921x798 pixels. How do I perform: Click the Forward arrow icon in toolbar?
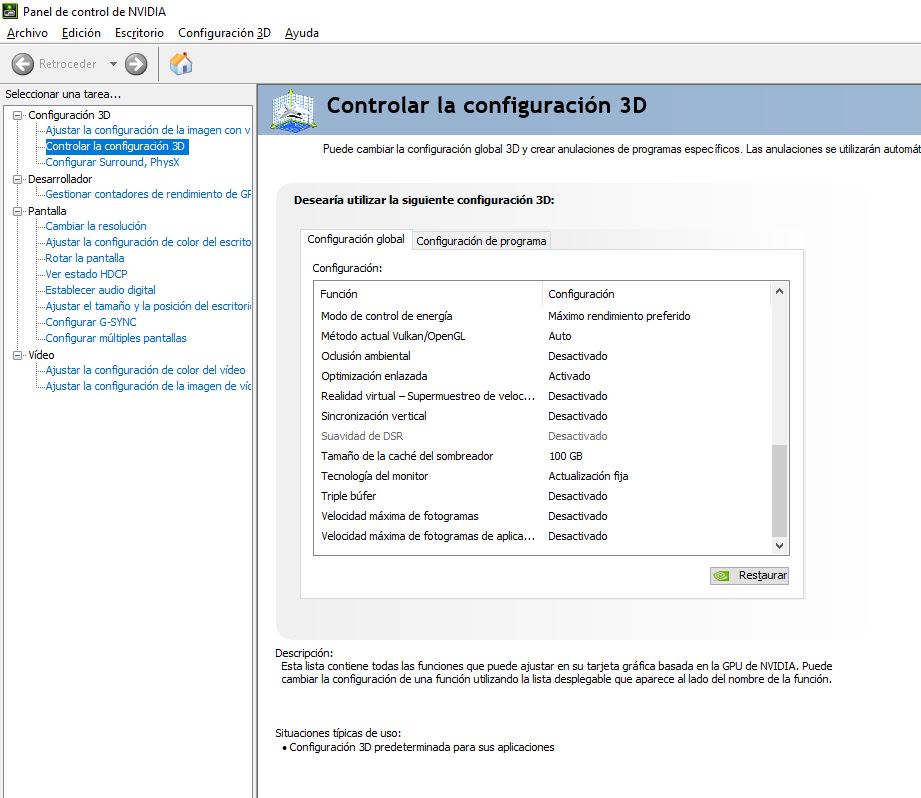(x=136, y=63)
